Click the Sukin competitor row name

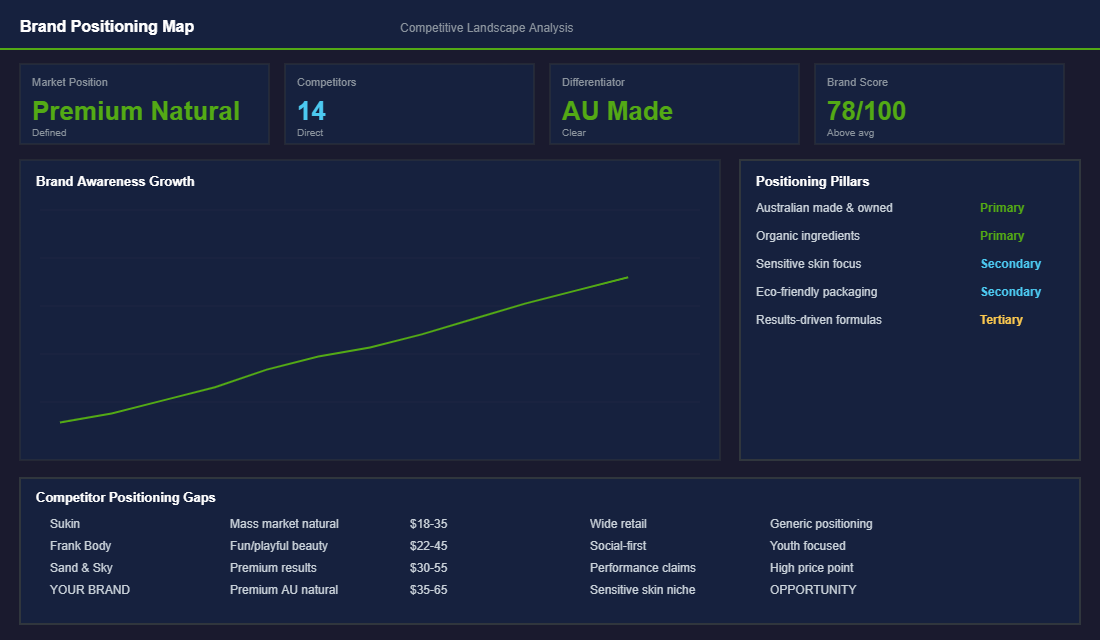pos(65,524)
